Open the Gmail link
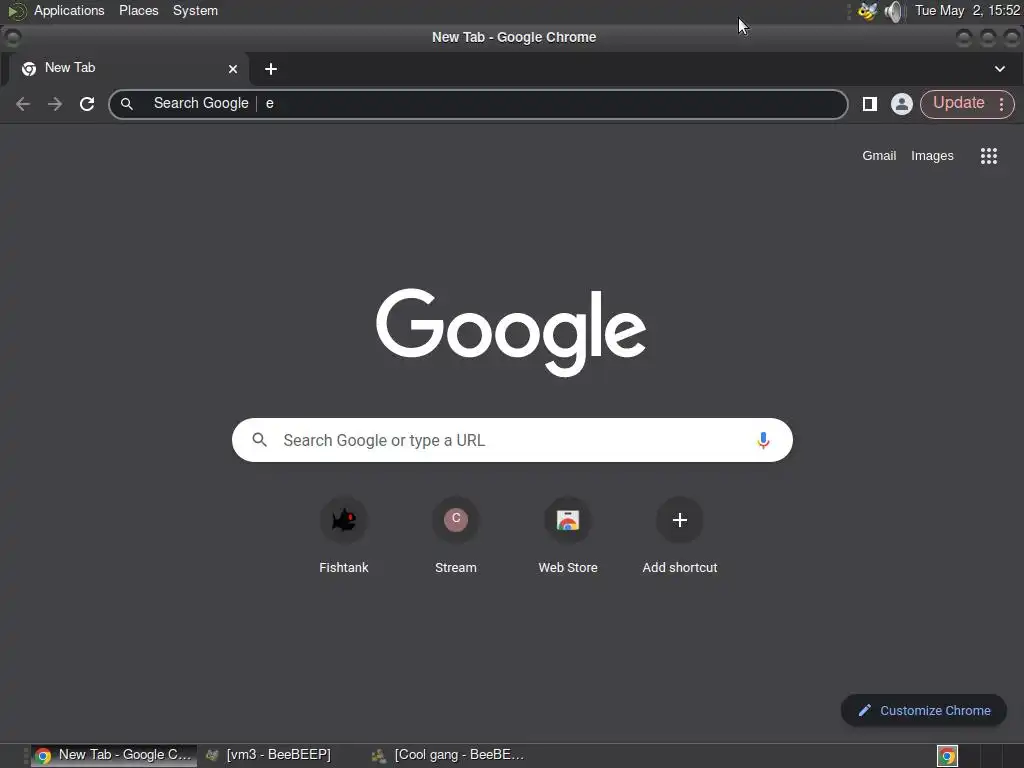 click(x=878, y=155)
